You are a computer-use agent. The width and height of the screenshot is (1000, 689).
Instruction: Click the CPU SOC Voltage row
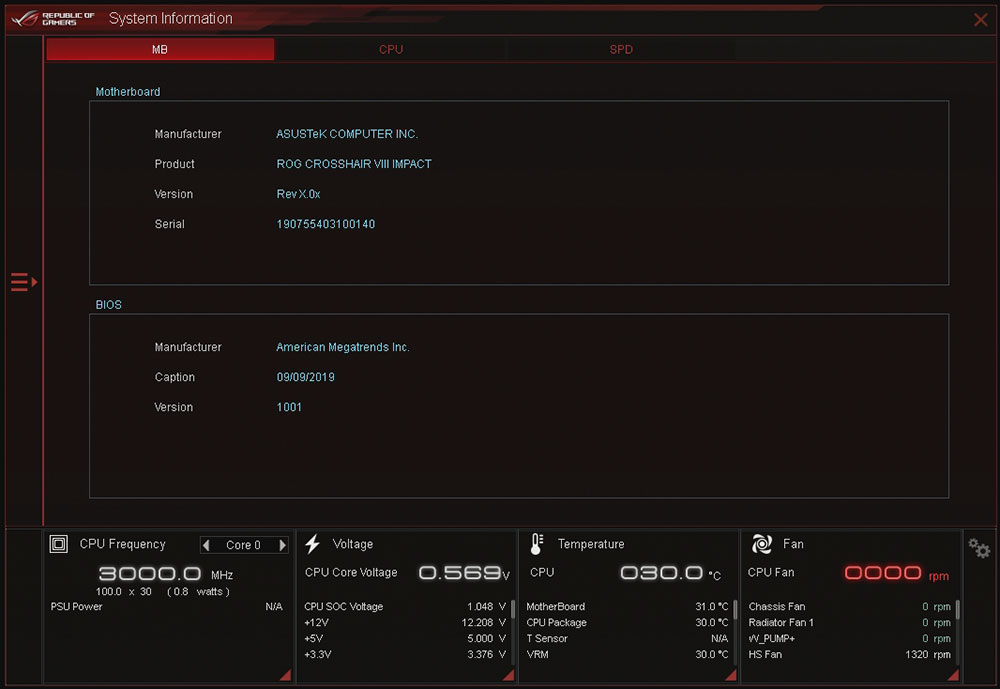[x=405, y=607]
